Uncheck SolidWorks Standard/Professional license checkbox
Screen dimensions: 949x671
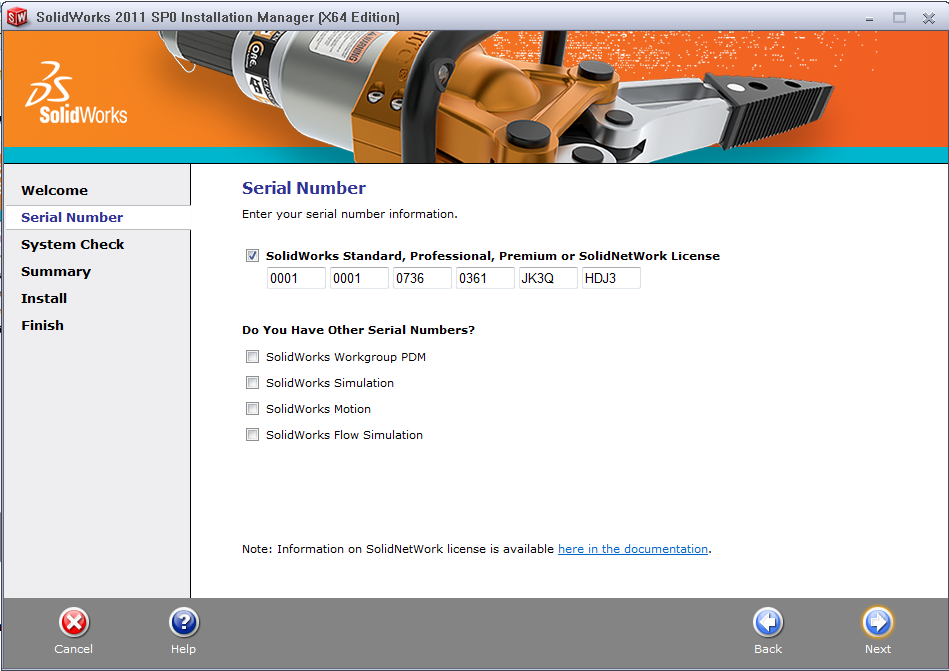click(x=252, y=256)
